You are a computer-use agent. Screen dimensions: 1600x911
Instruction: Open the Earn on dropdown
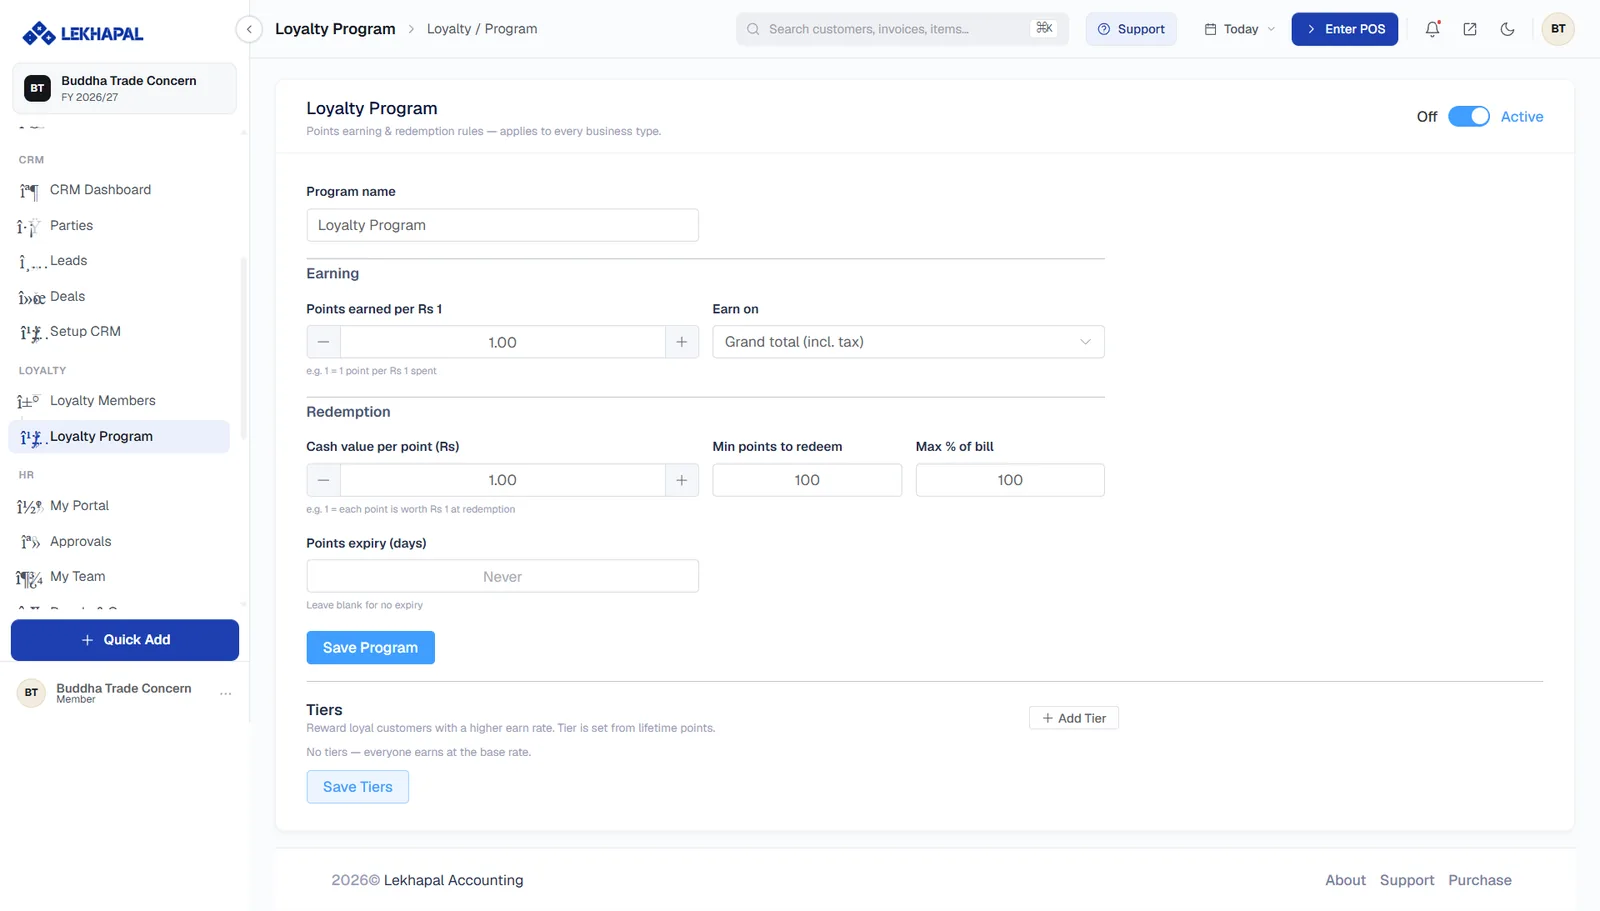coord(908,342)
